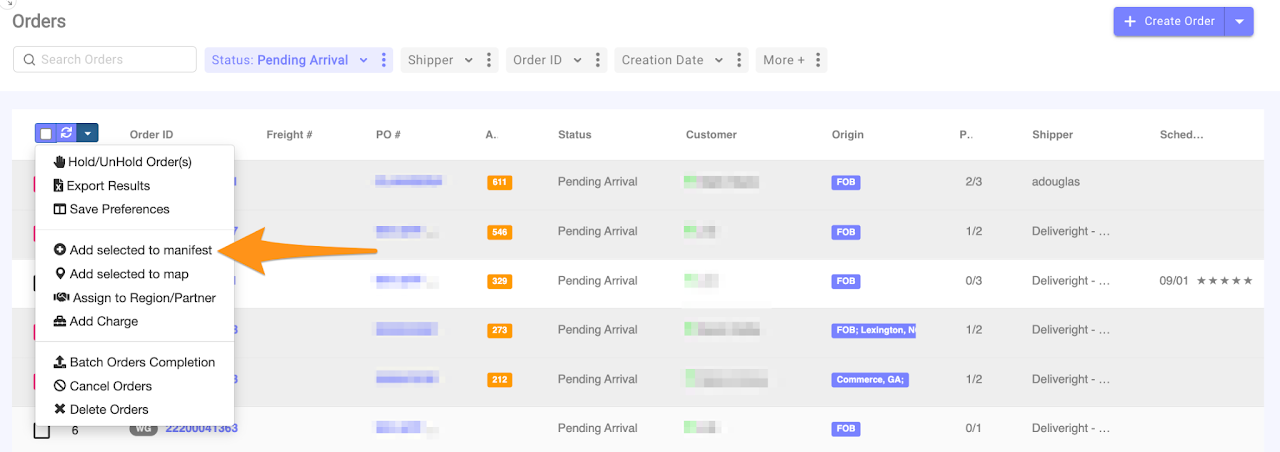
Task: Select Assign to Region/Partner
Action: 134,298
